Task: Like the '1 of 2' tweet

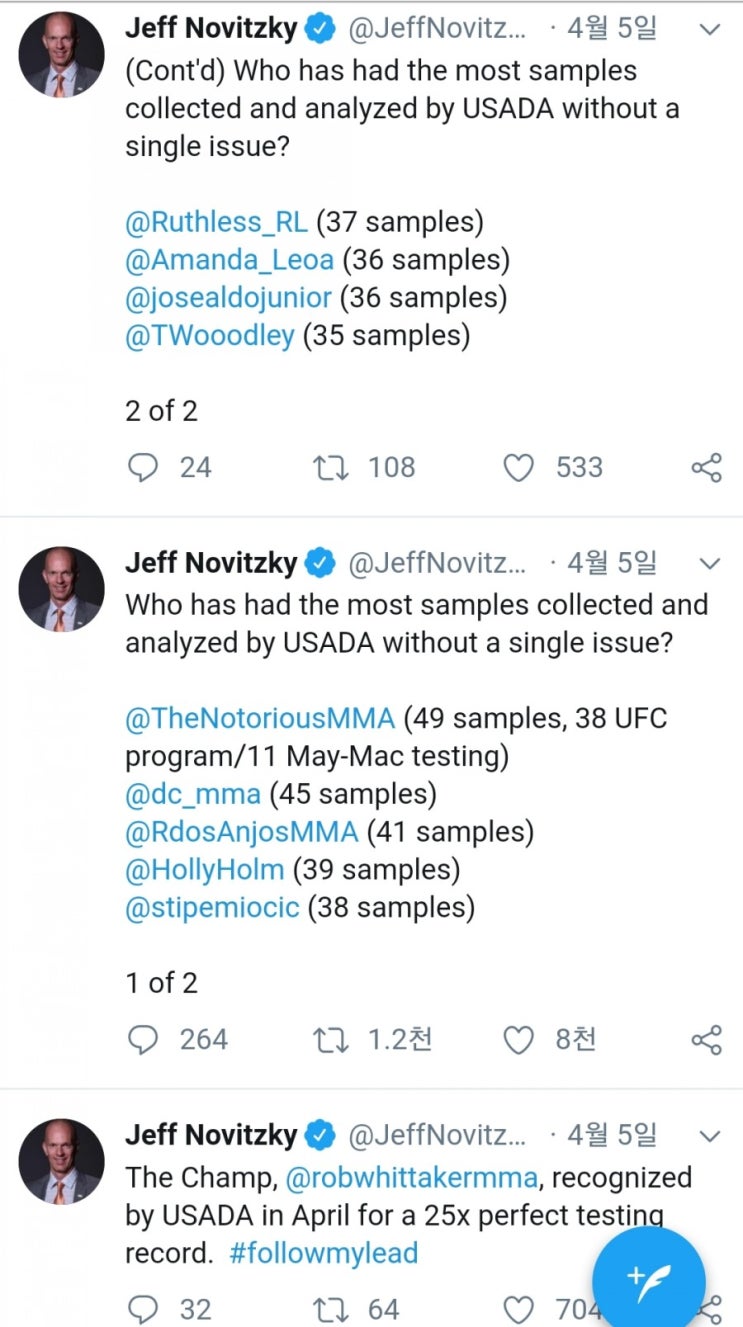Action: pyautogui.click(x=518, y=1040)
